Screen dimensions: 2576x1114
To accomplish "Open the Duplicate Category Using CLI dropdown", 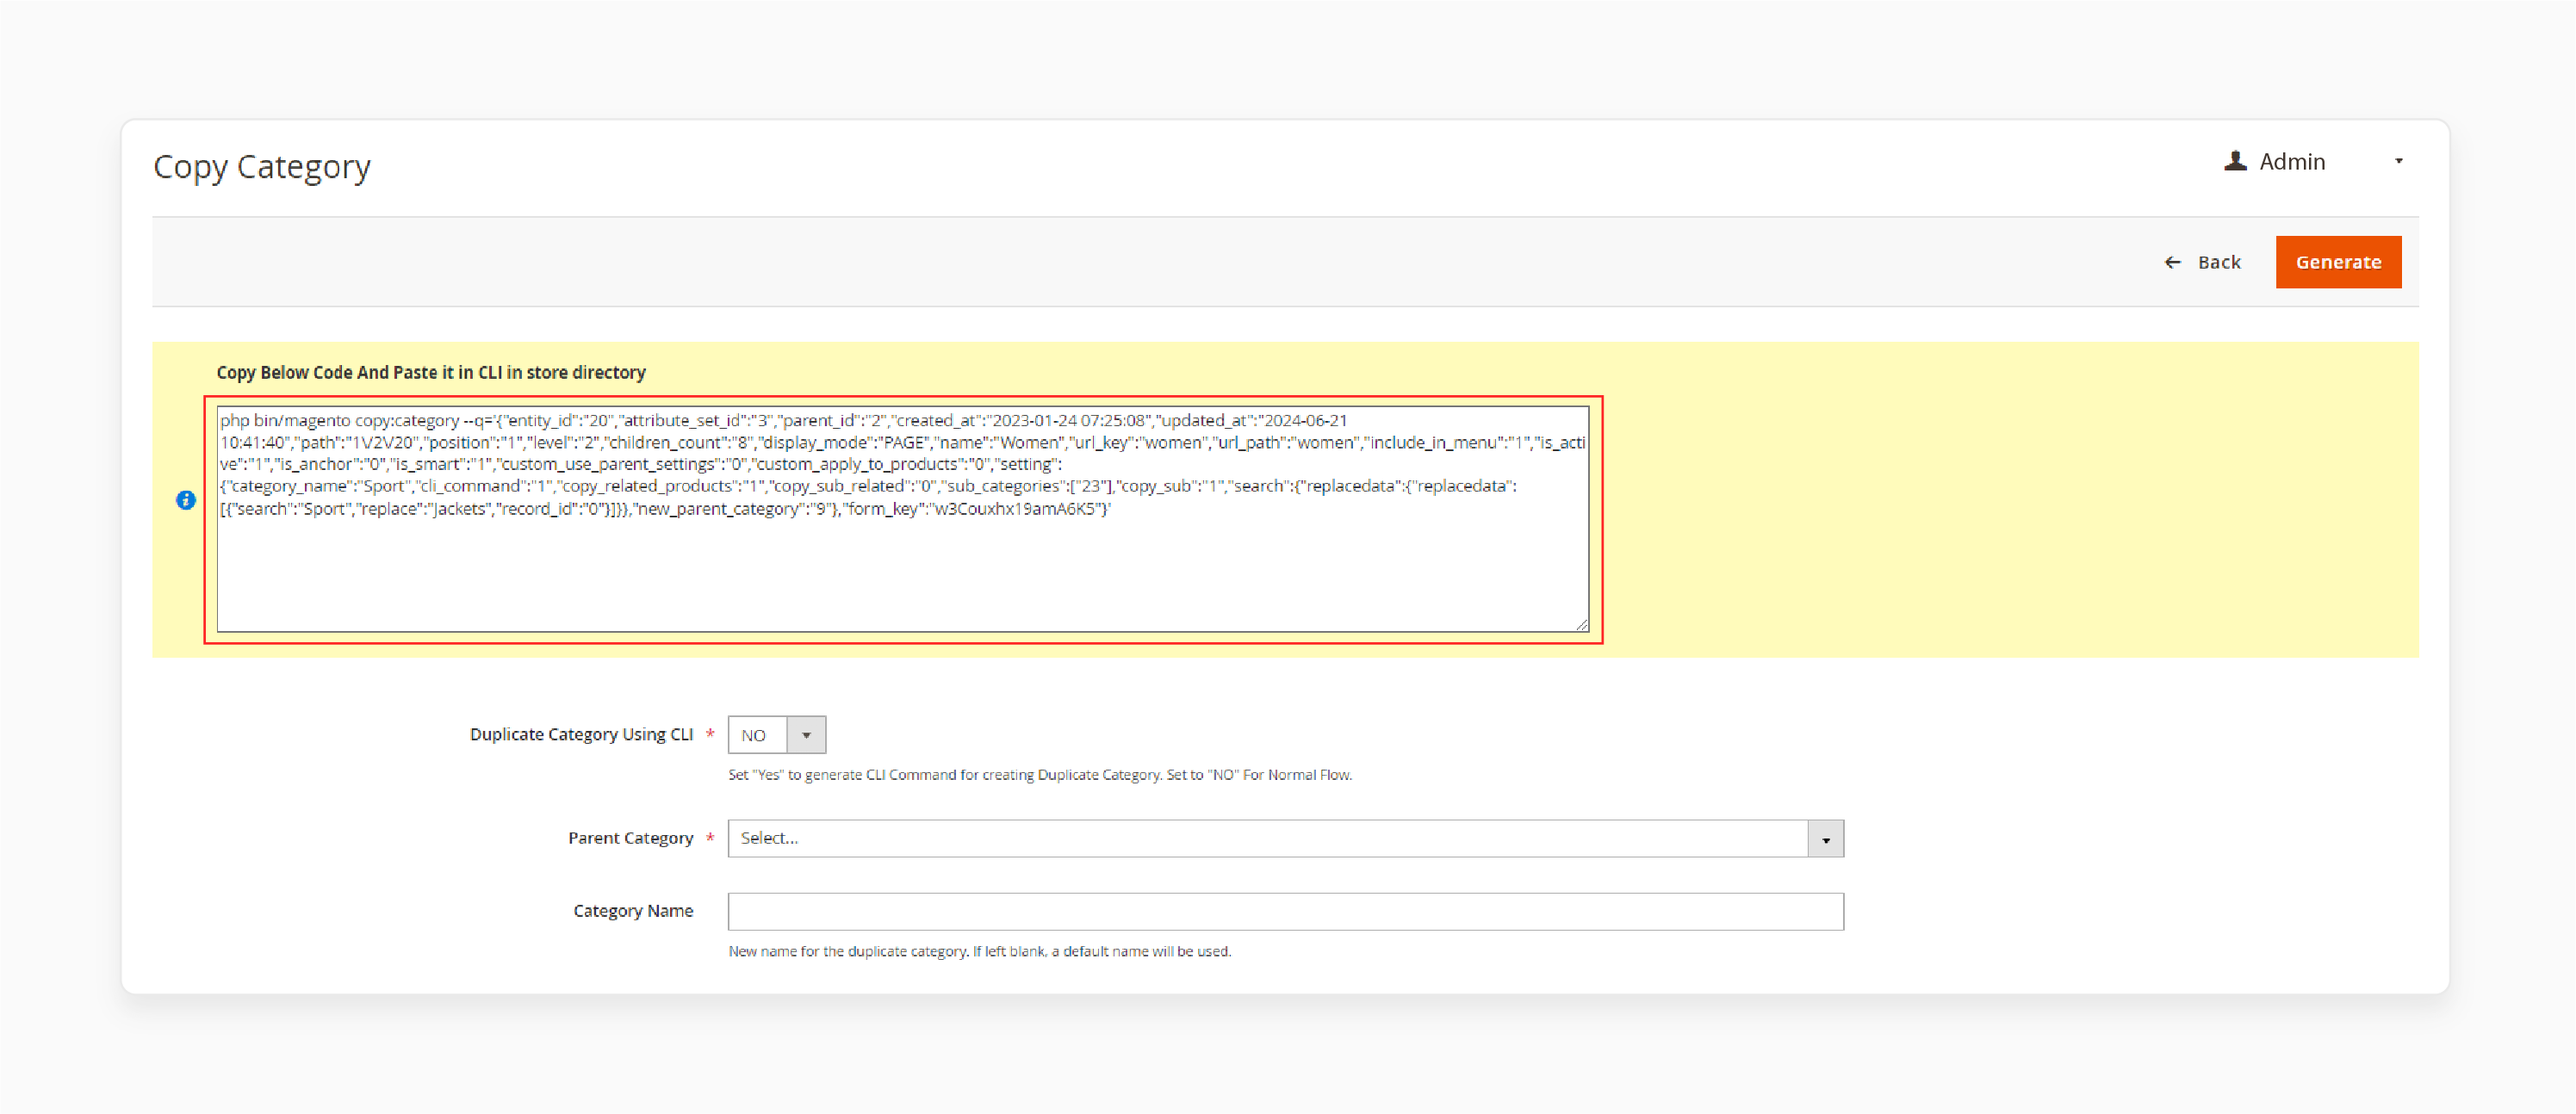I will coord(777,735).
